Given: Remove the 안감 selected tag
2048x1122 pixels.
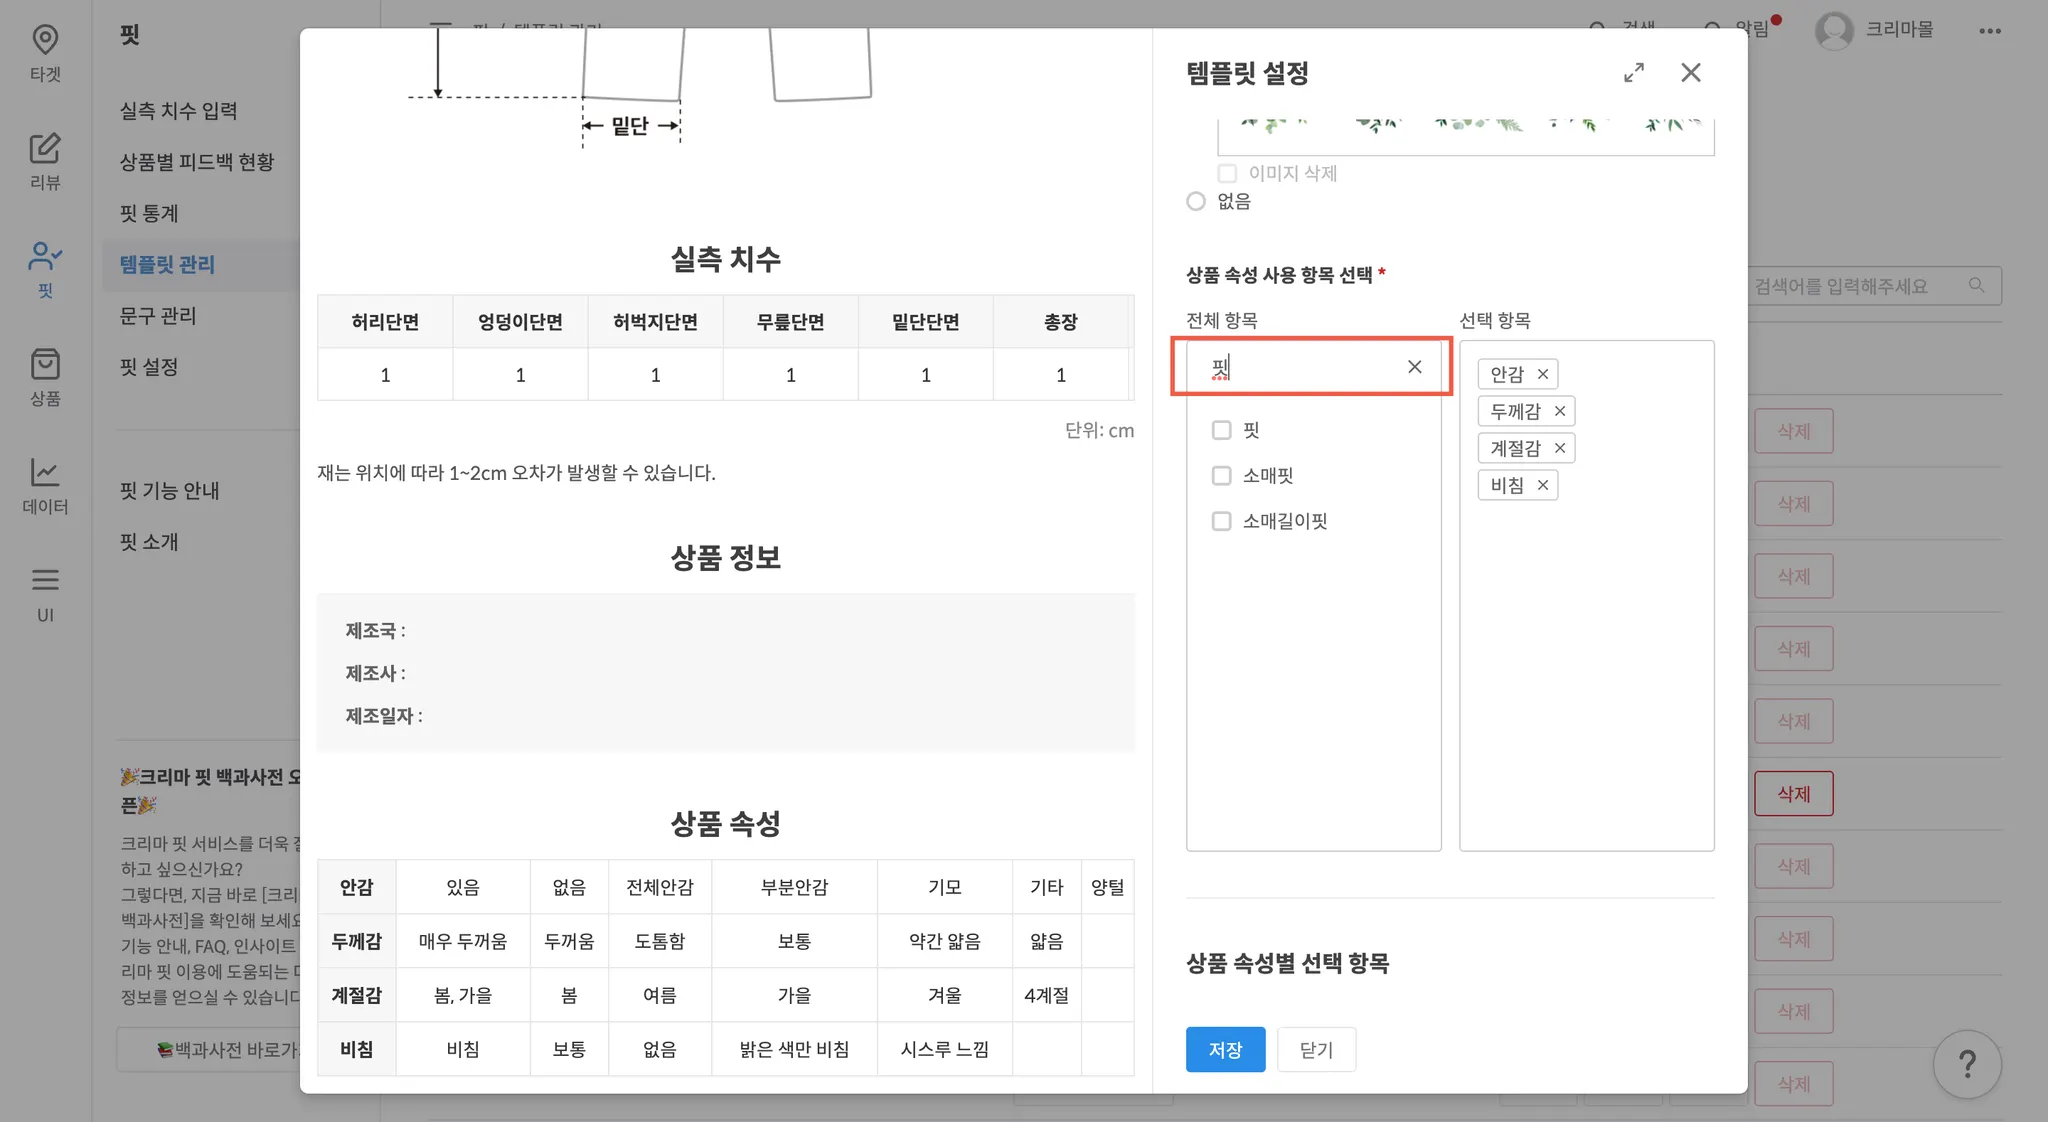Looking at the screenshot, I should (x=1543, y=374).
